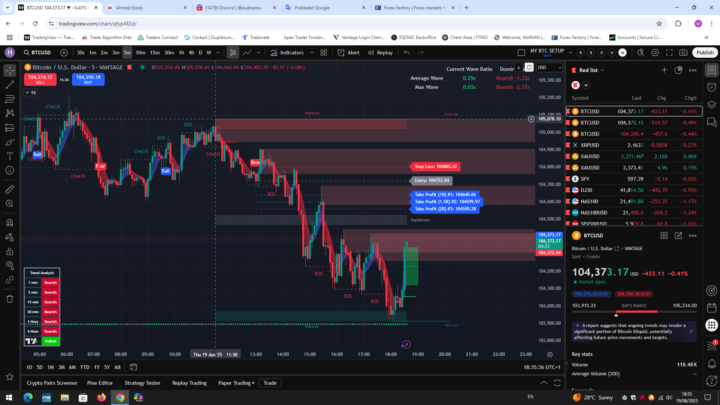Select the trend line drawing tool
Image resolution: width=720 pixels, height=405 pixels.
10,84
